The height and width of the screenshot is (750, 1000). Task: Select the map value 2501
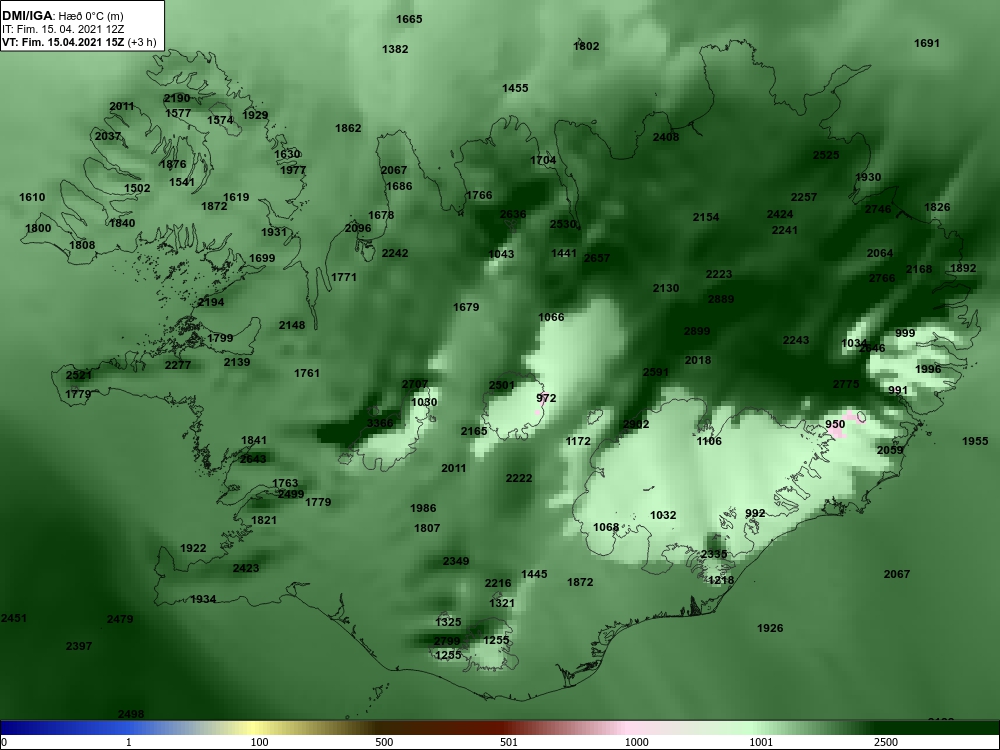click(501, 385)
